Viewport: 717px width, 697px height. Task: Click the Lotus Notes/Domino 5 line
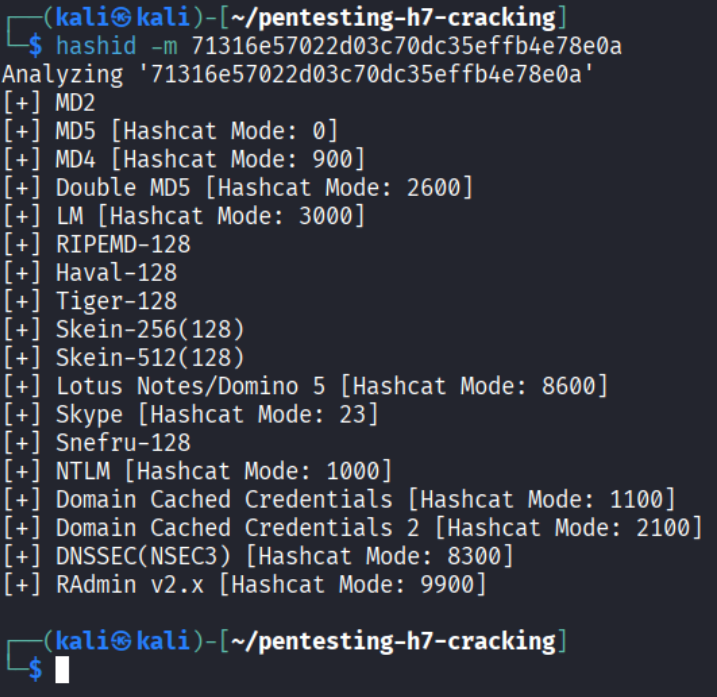point(305,386)
